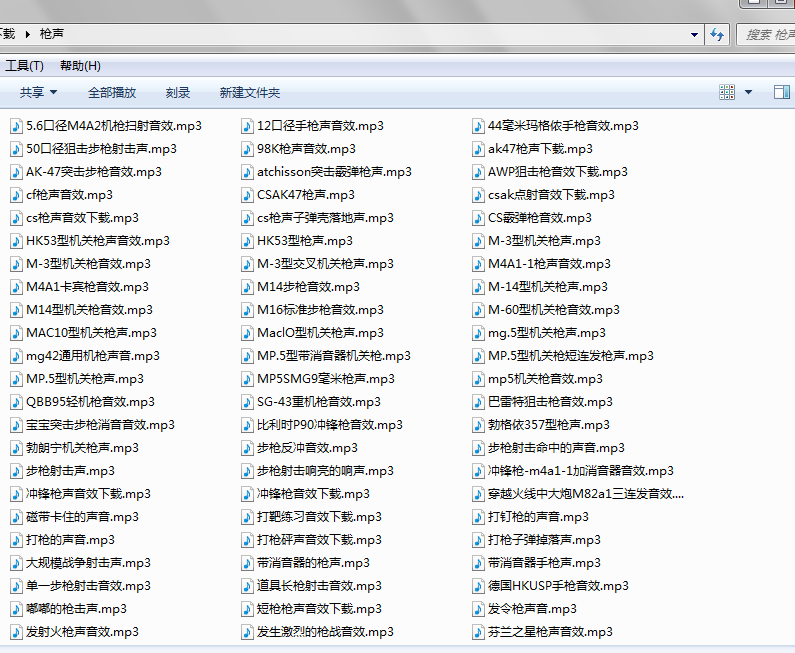795x653 pixels.
Task: Select file name mg42通用机枪声音.mp3
Action: point(93,356)
